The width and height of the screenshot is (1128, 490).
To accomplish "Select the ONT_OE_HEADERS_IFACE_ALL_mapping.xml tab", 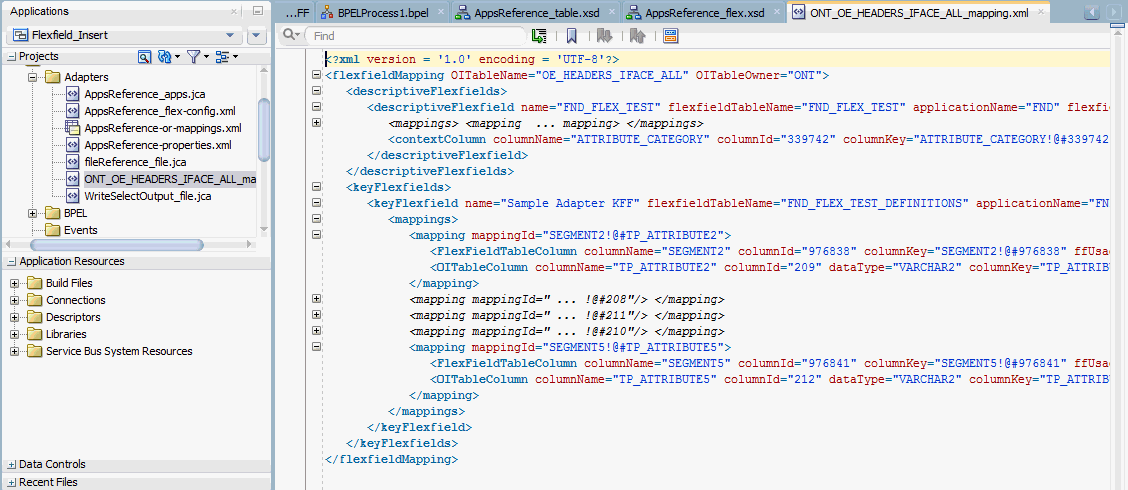I will [x=919, y=12].
